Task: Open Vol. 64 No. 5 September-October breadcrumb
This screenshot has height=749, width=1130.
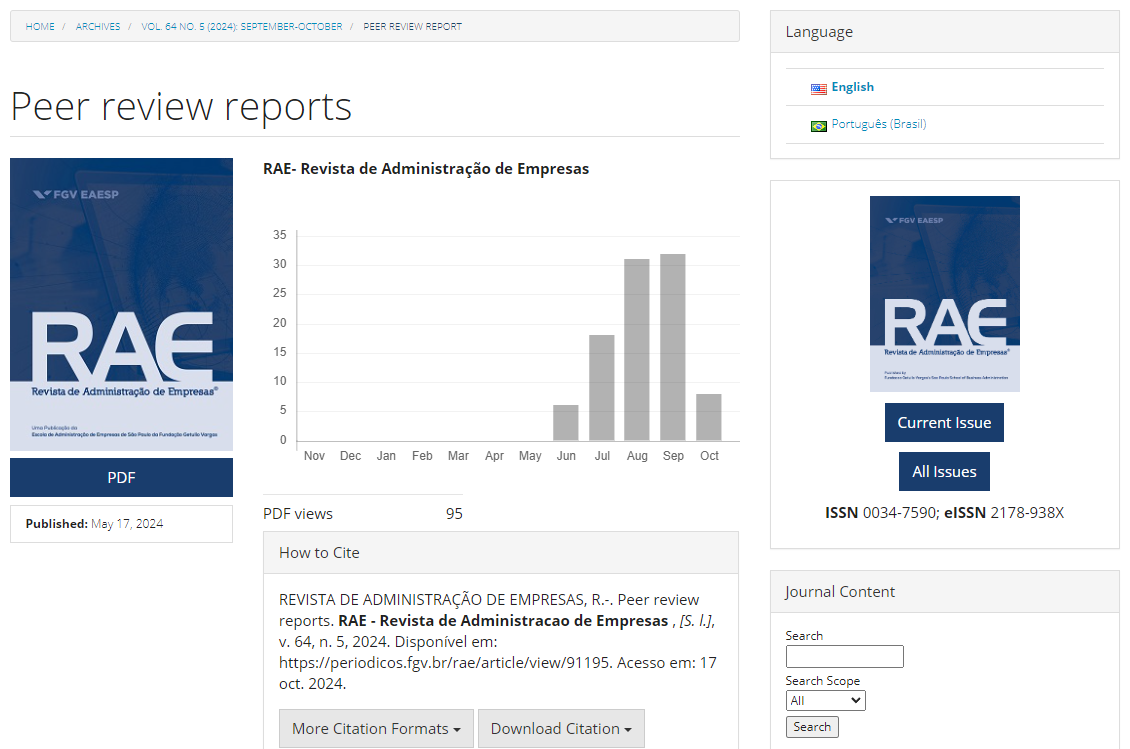Action: click(241, 26)
